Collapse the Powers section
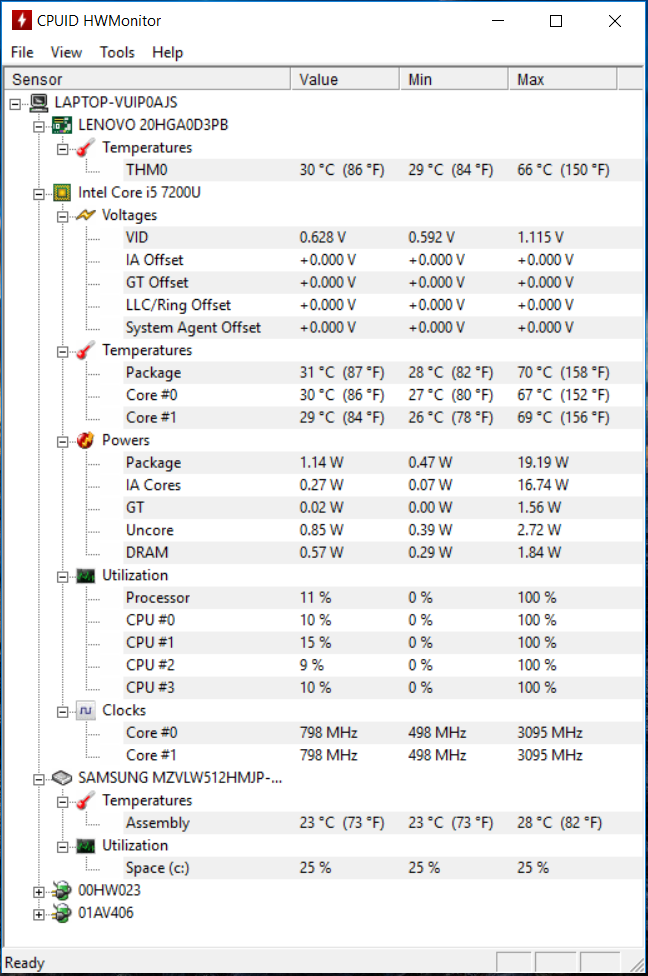 coord(62,442)
